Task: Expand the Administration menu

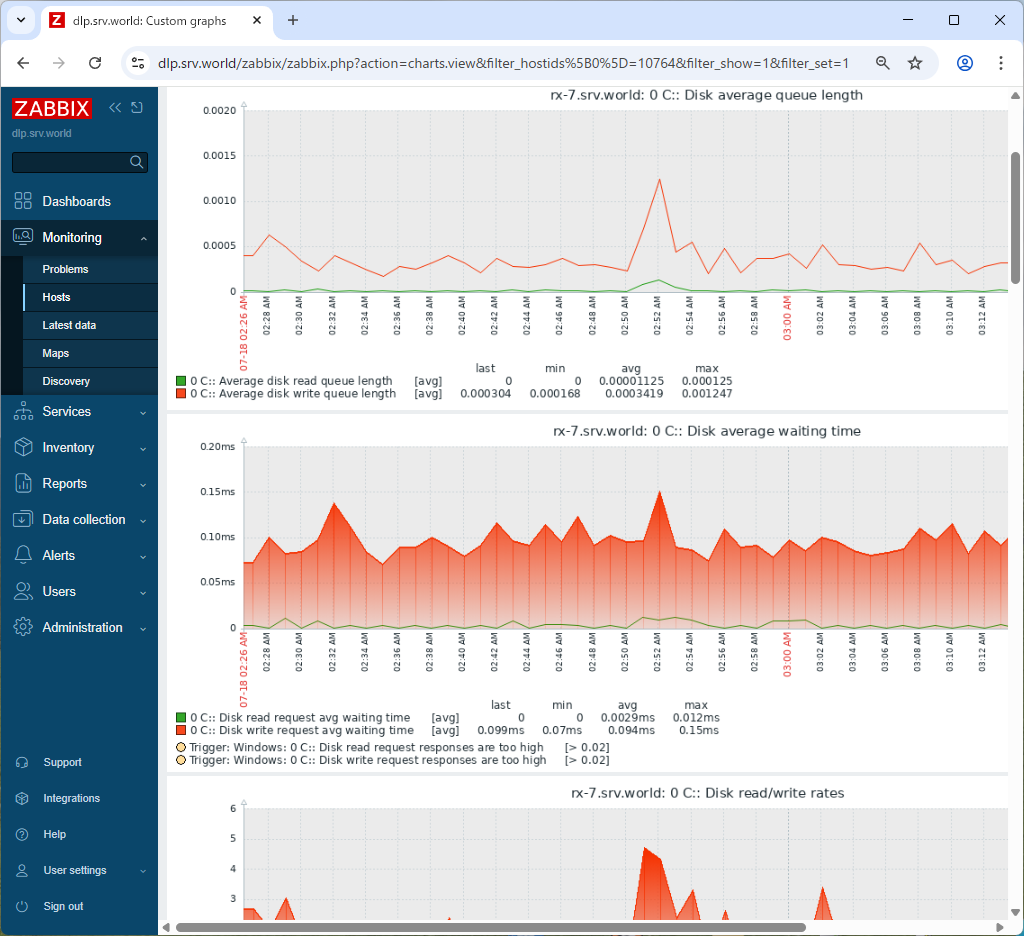Action: [80, 627]
